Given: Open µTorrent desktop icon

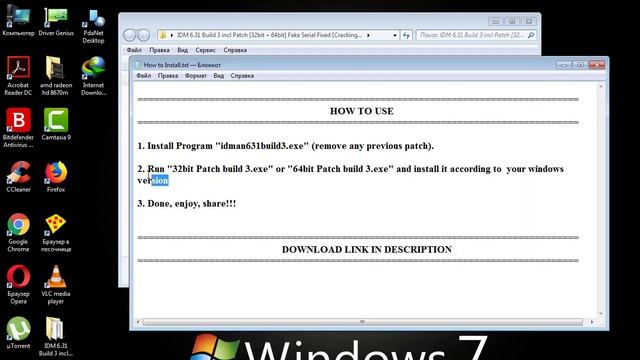Looking at the screenshot, I should click(18, 333).
